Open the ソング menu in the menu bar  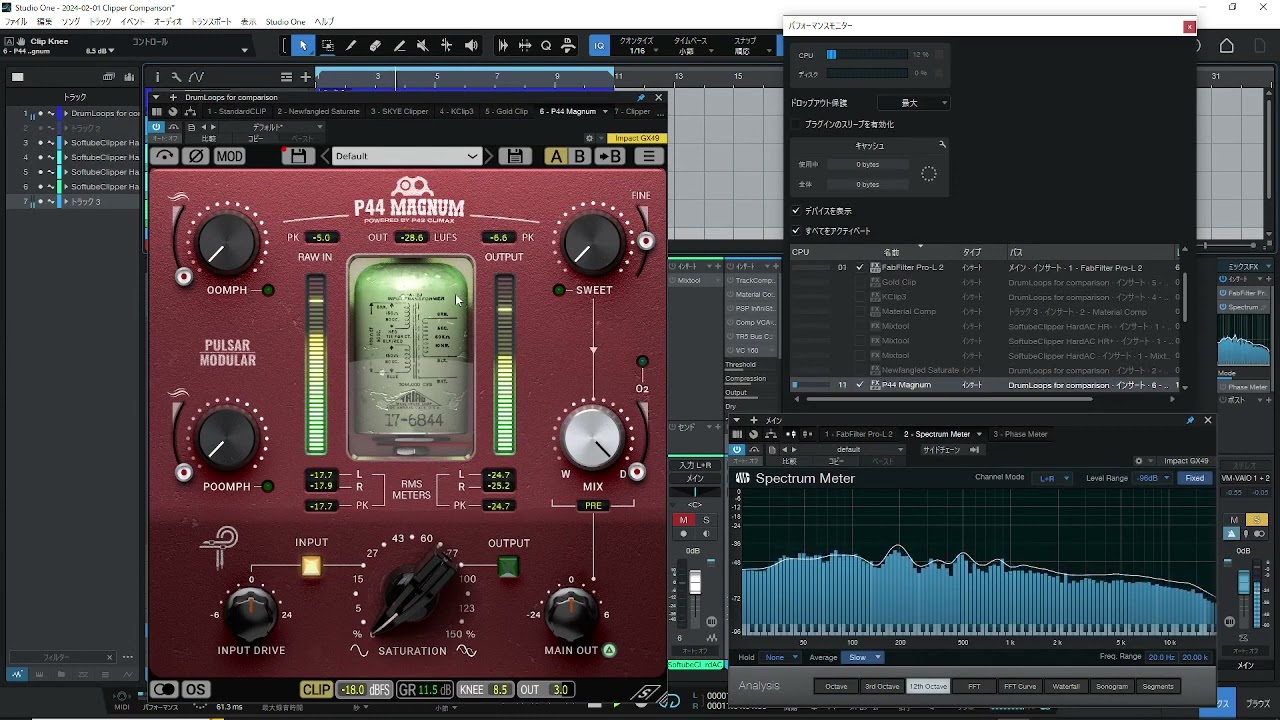(70, 21)
